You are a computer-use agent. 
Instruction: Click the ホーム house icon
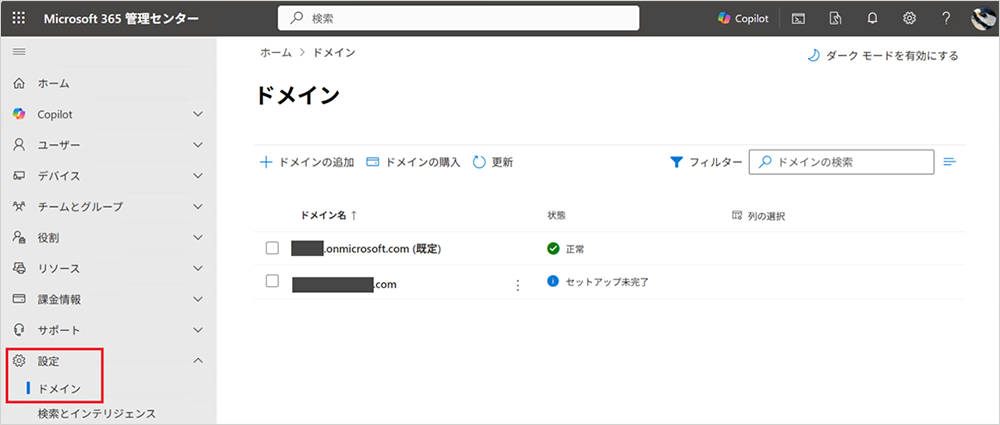tap(19, 84)
